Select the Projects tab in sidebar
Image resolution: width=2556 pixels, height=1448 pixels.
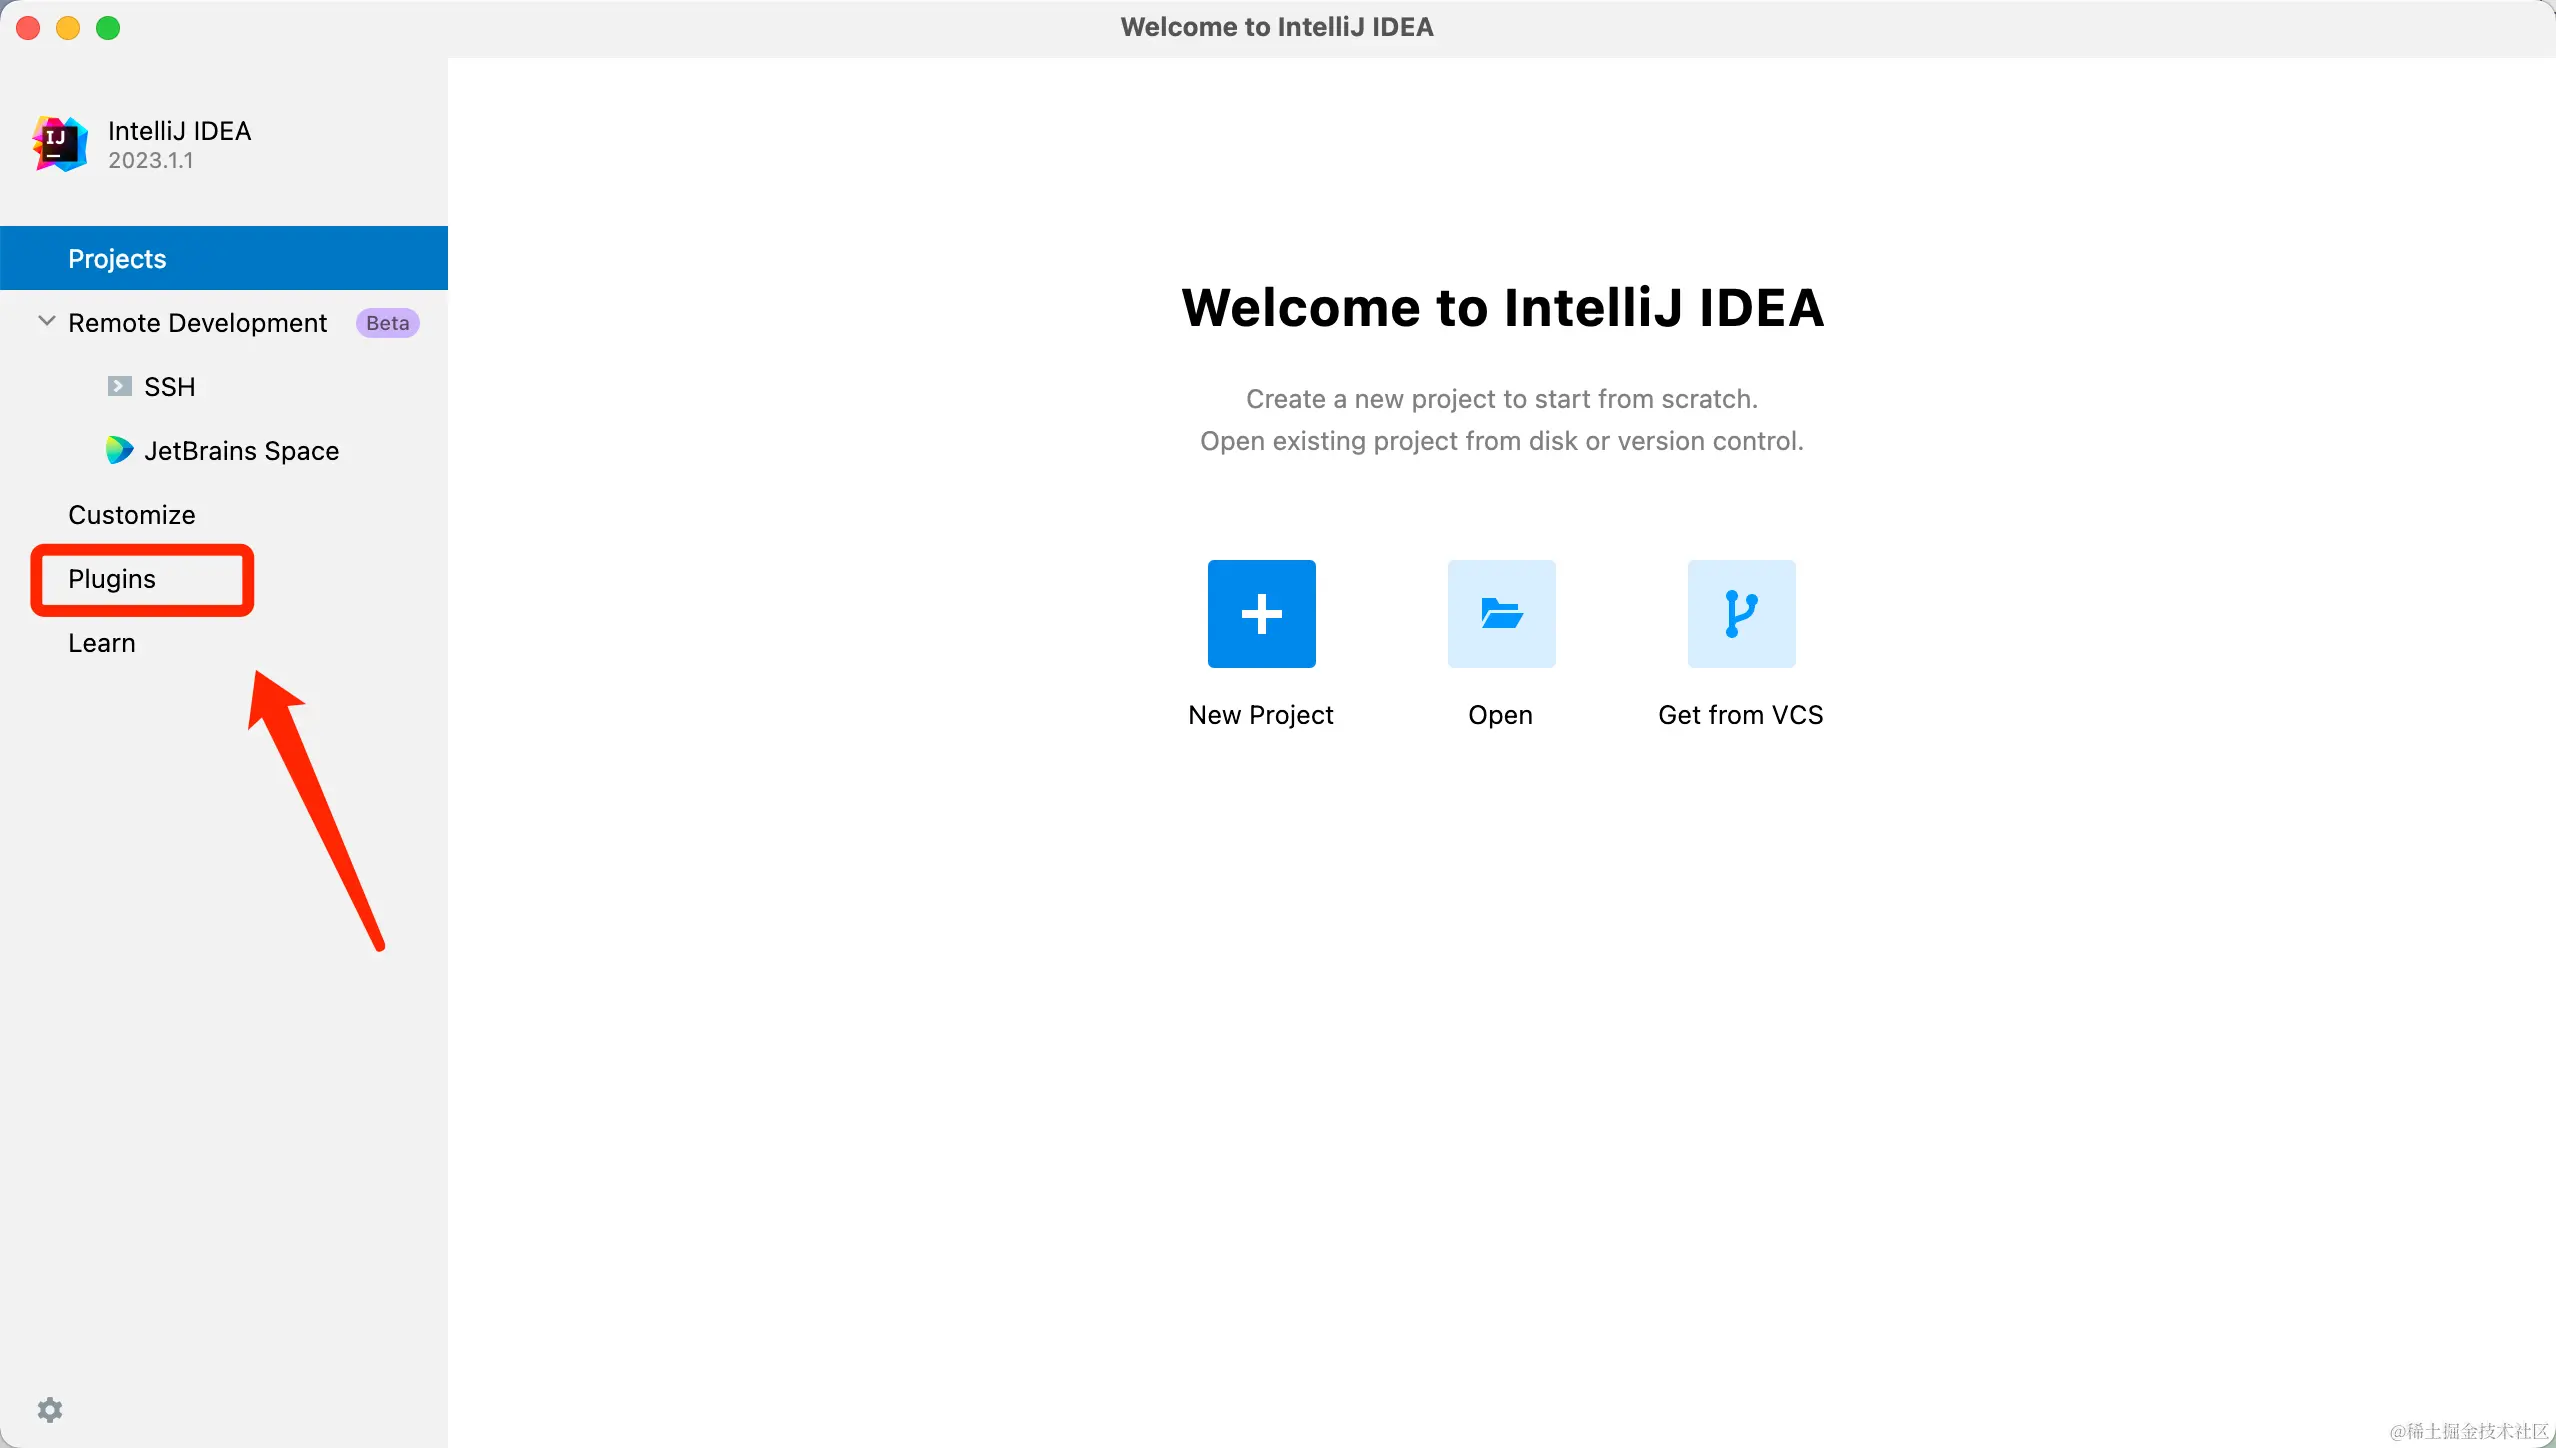[117, 259]
